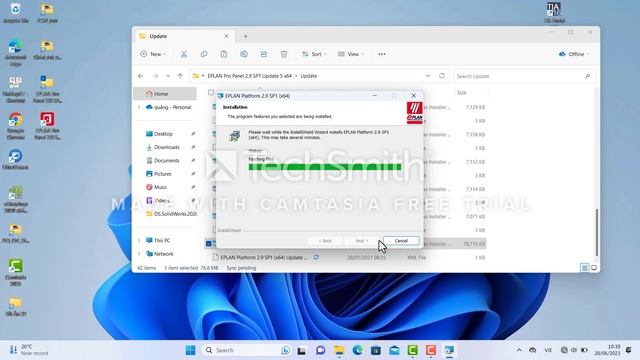Switch to details view layout icon

(584, 268)
